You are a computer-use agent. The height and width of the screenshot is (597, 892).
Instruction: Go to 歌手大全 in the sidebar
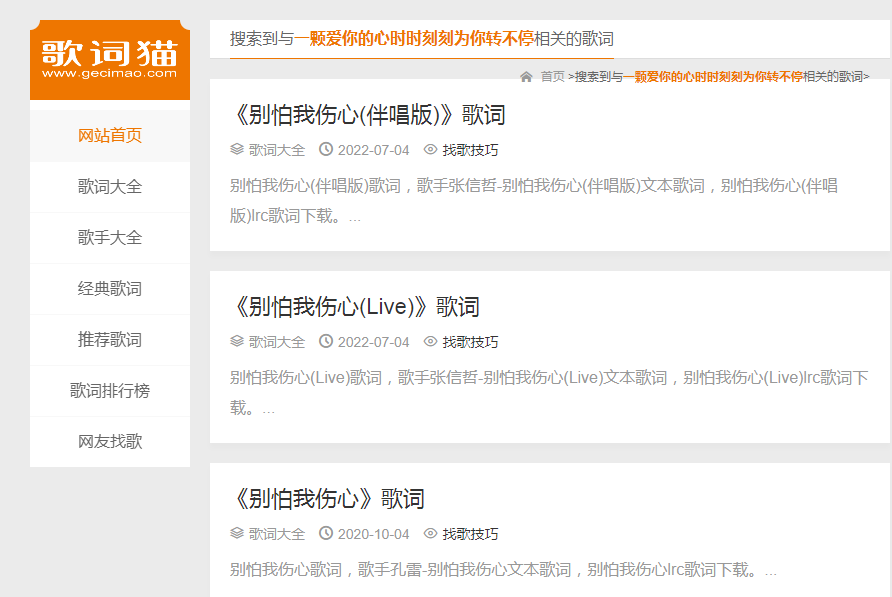[110, 238]
